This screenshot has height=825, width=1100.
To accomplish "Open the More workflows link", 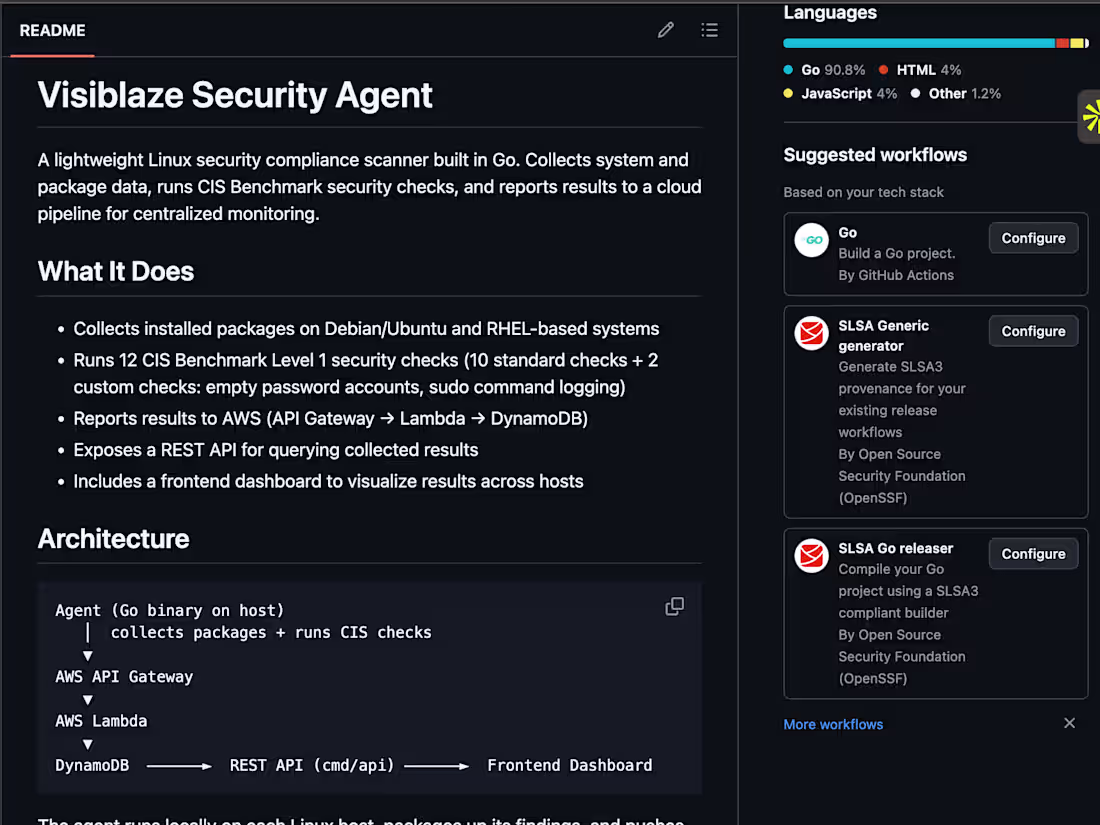I will (x=833, y=724).
